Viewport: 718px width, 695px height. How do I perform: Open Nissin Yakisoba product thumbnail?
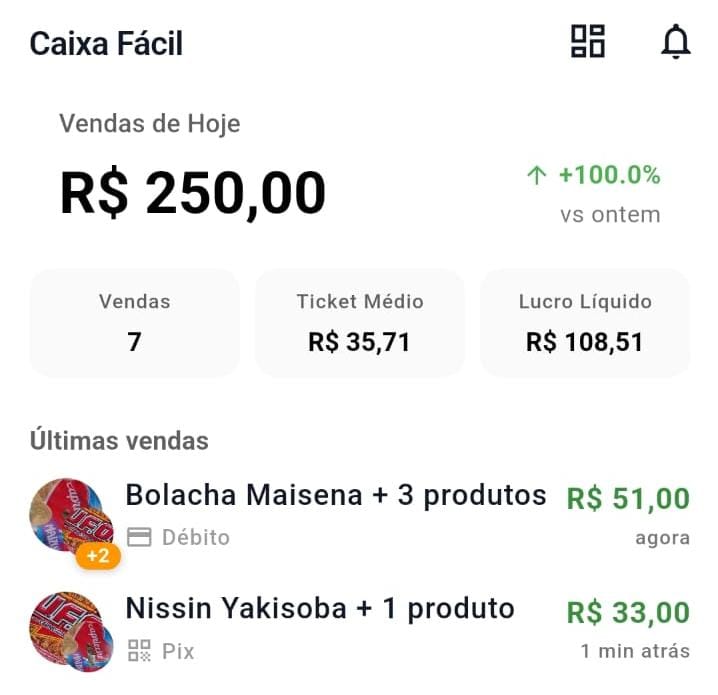[66, 630]
